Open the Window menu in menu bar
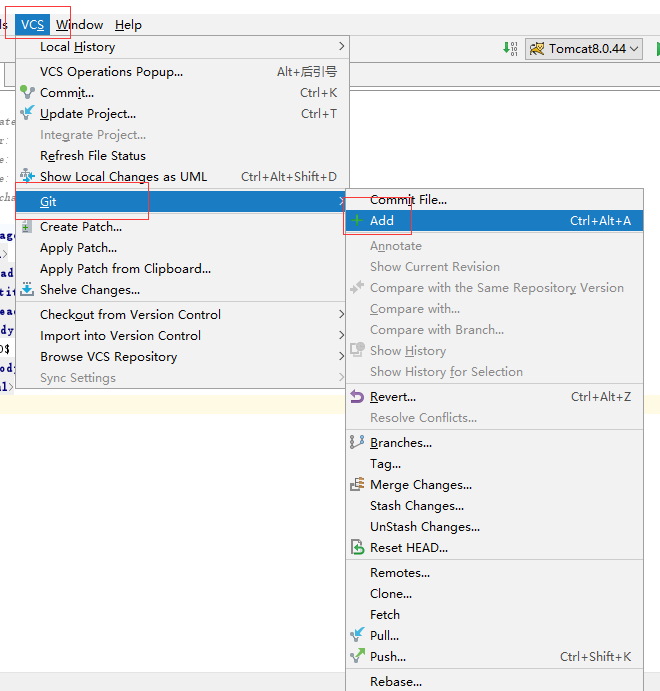 pyautogui.click(x=79, y=25)
